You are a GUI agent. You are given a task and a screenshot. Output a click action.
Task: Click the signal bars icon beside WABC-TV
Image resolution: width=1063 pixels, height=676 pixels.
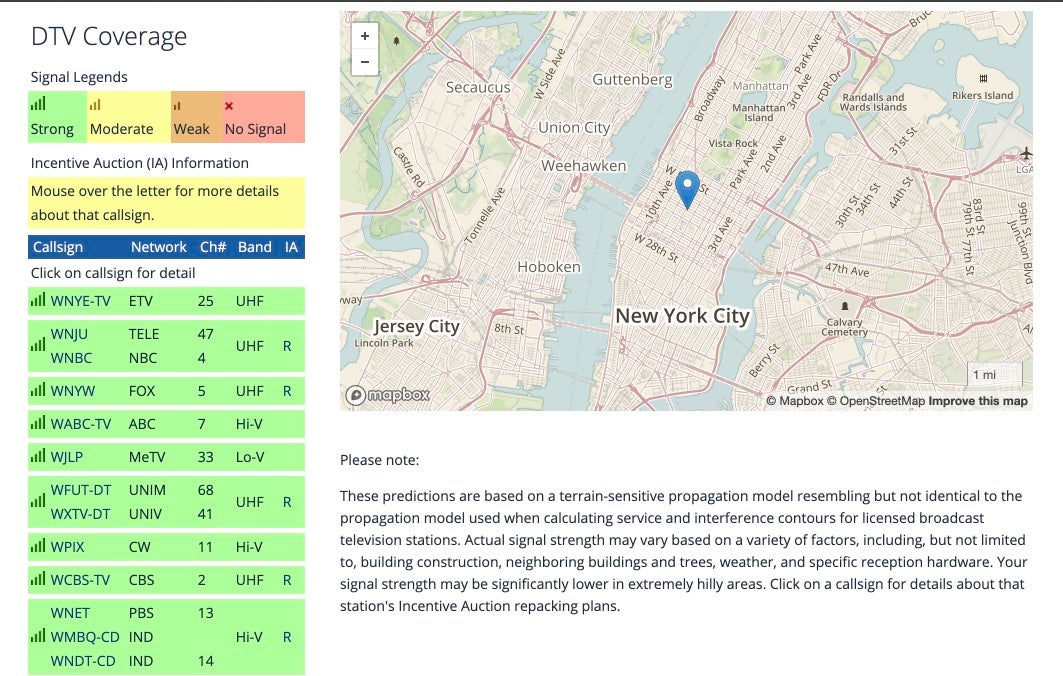coord(38,423)
